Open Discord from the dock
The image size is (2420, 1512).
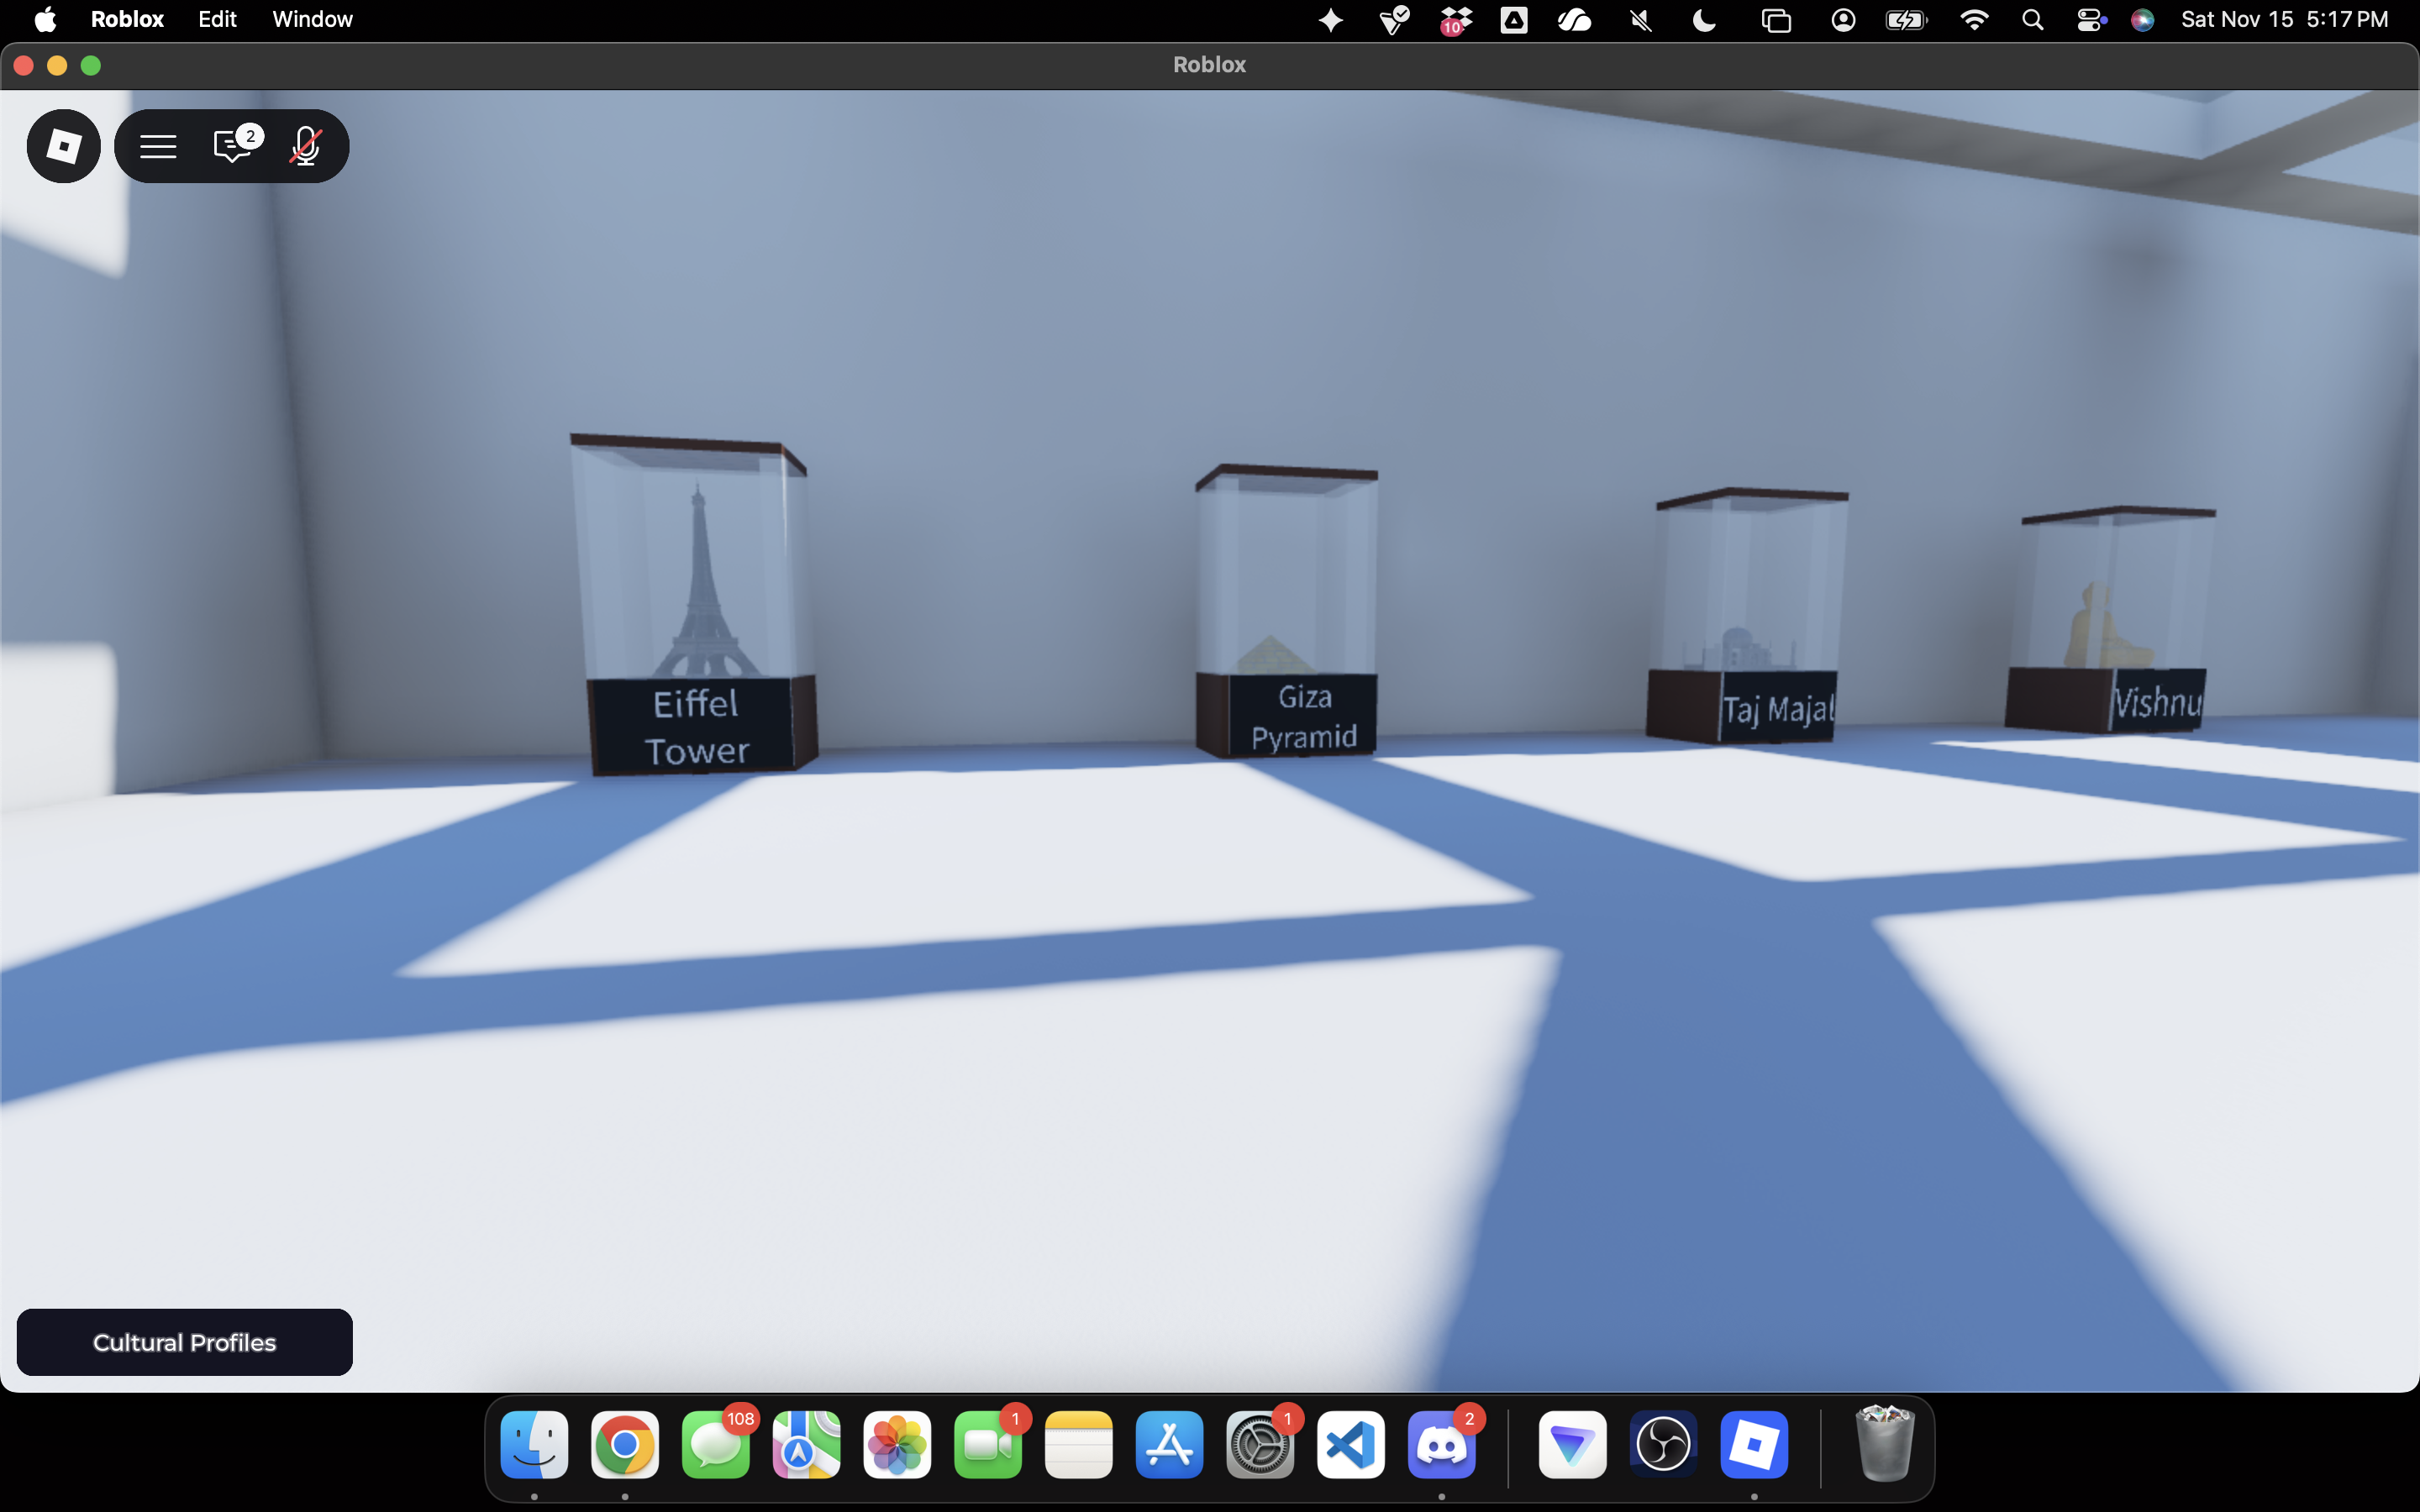(1441, 1445)
